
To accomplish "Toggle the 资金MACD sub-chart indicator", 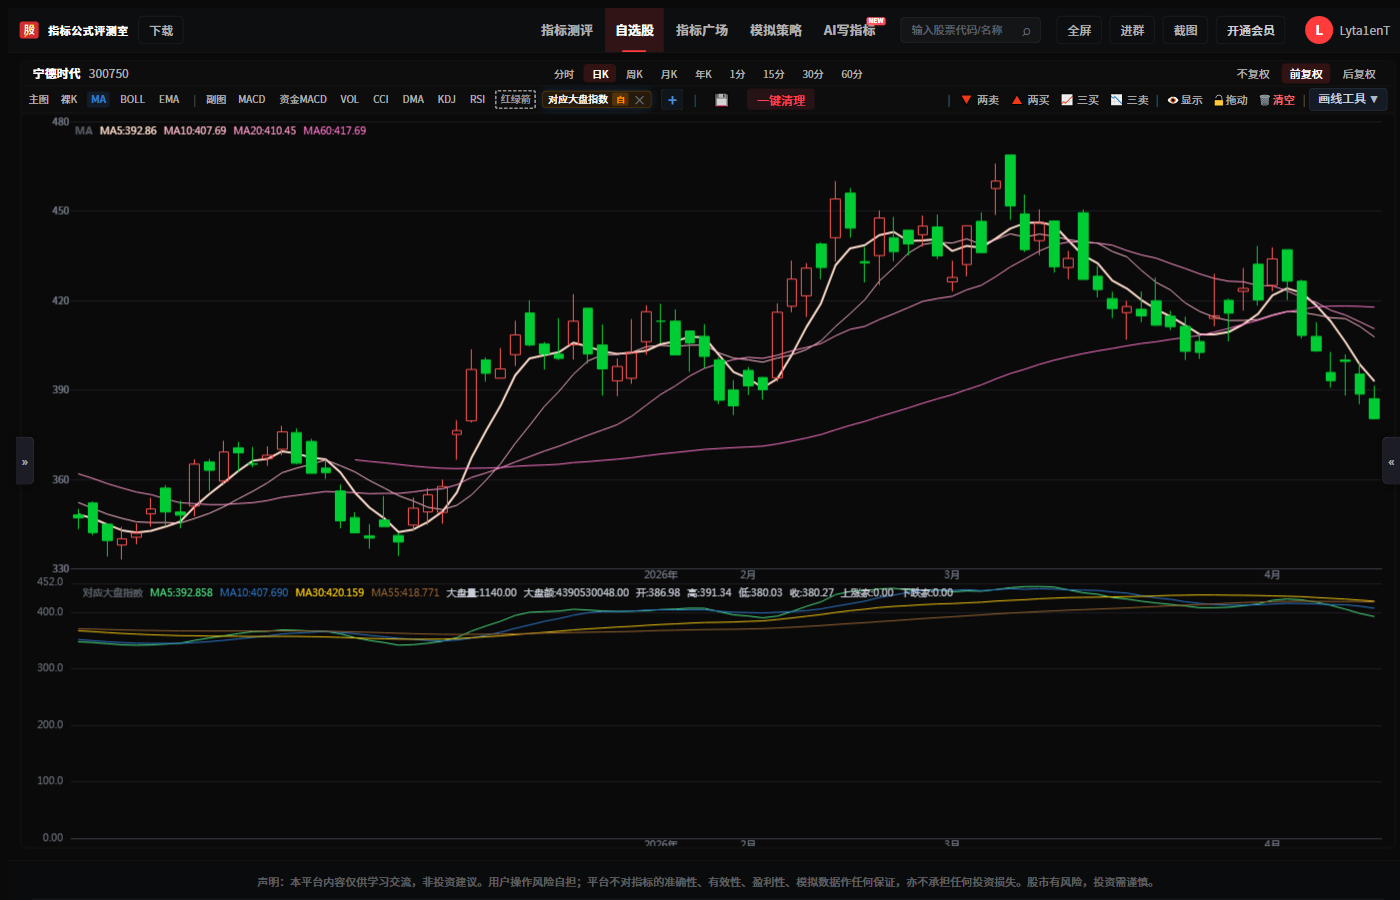I will tap(303, 100).
